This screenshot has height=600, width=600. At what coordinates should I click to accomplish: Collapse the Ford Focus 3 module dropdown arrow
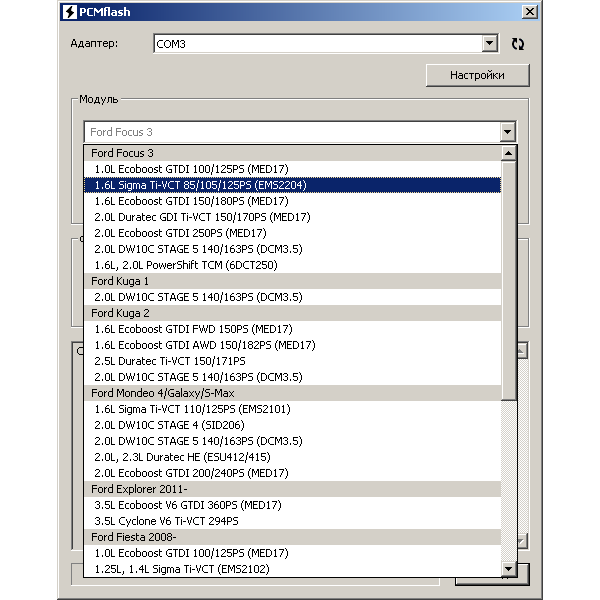pos(507,132)
